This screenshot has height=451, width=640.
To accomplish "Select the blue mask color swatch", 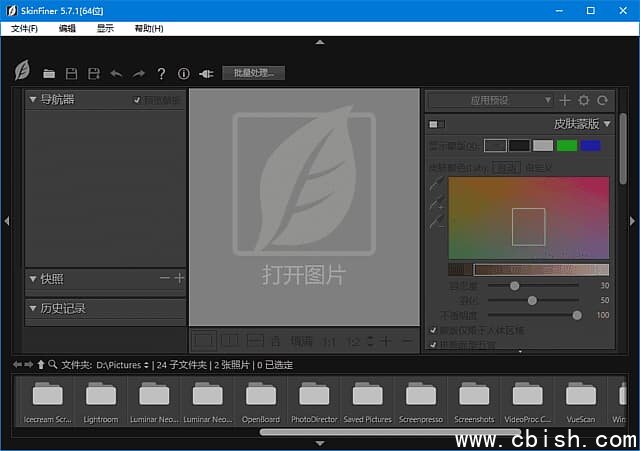I will coord(590,145).
